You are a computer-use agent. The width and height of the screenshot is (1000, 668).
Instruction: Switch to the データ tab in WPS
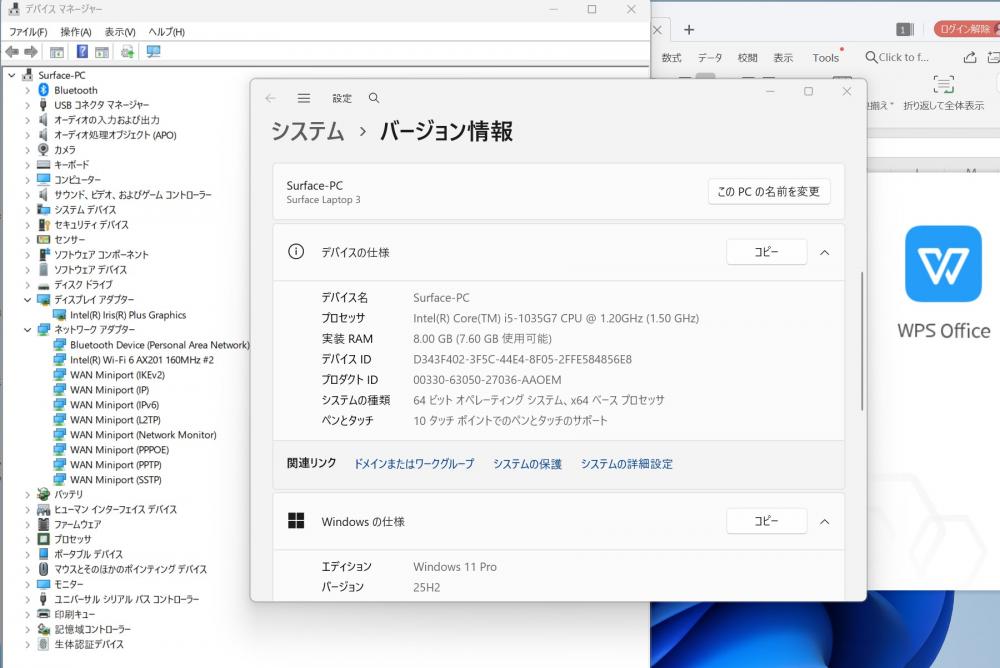click(x=709, y=58)
